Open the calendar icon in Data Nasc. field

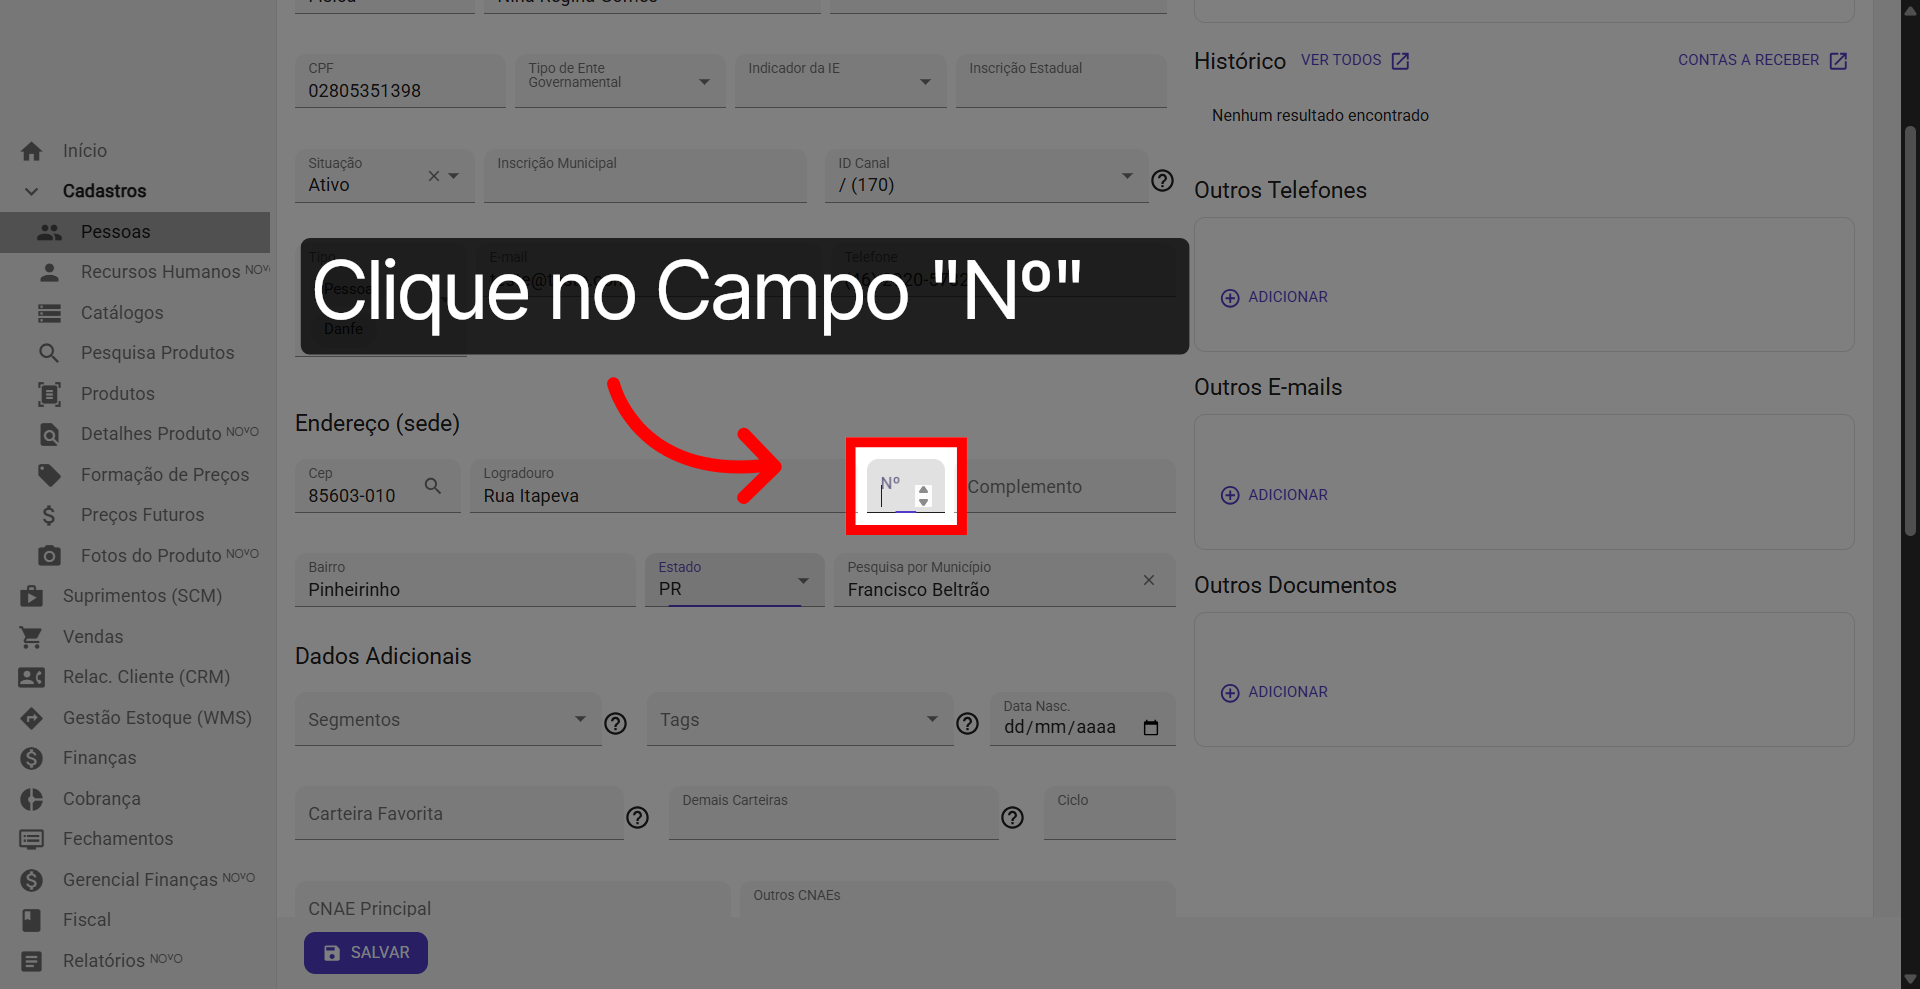point(1151,727)
